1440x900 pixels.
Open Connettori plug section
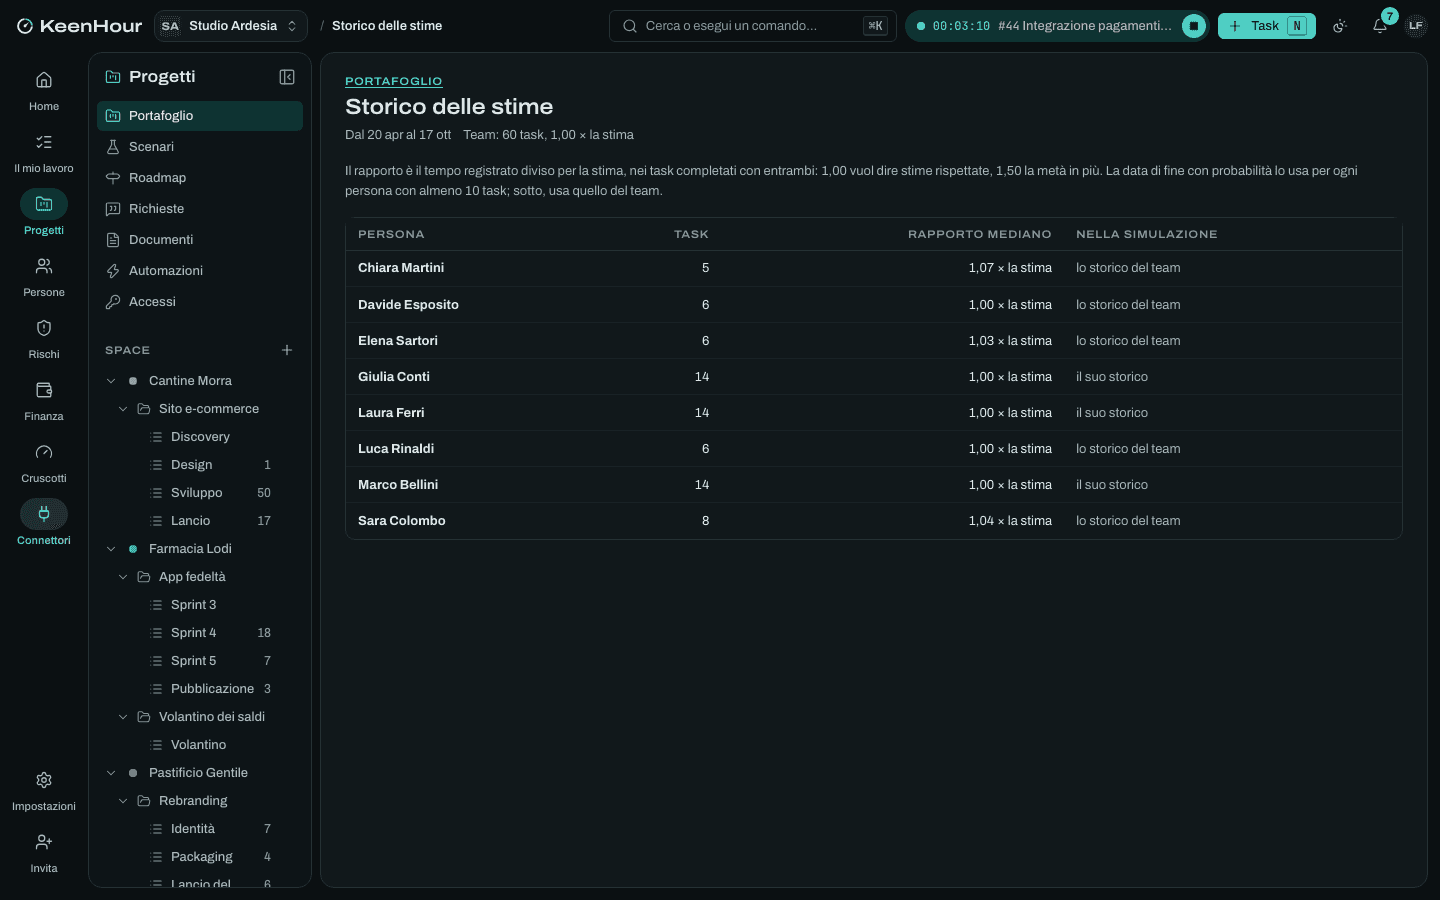(x=44, y=525)
